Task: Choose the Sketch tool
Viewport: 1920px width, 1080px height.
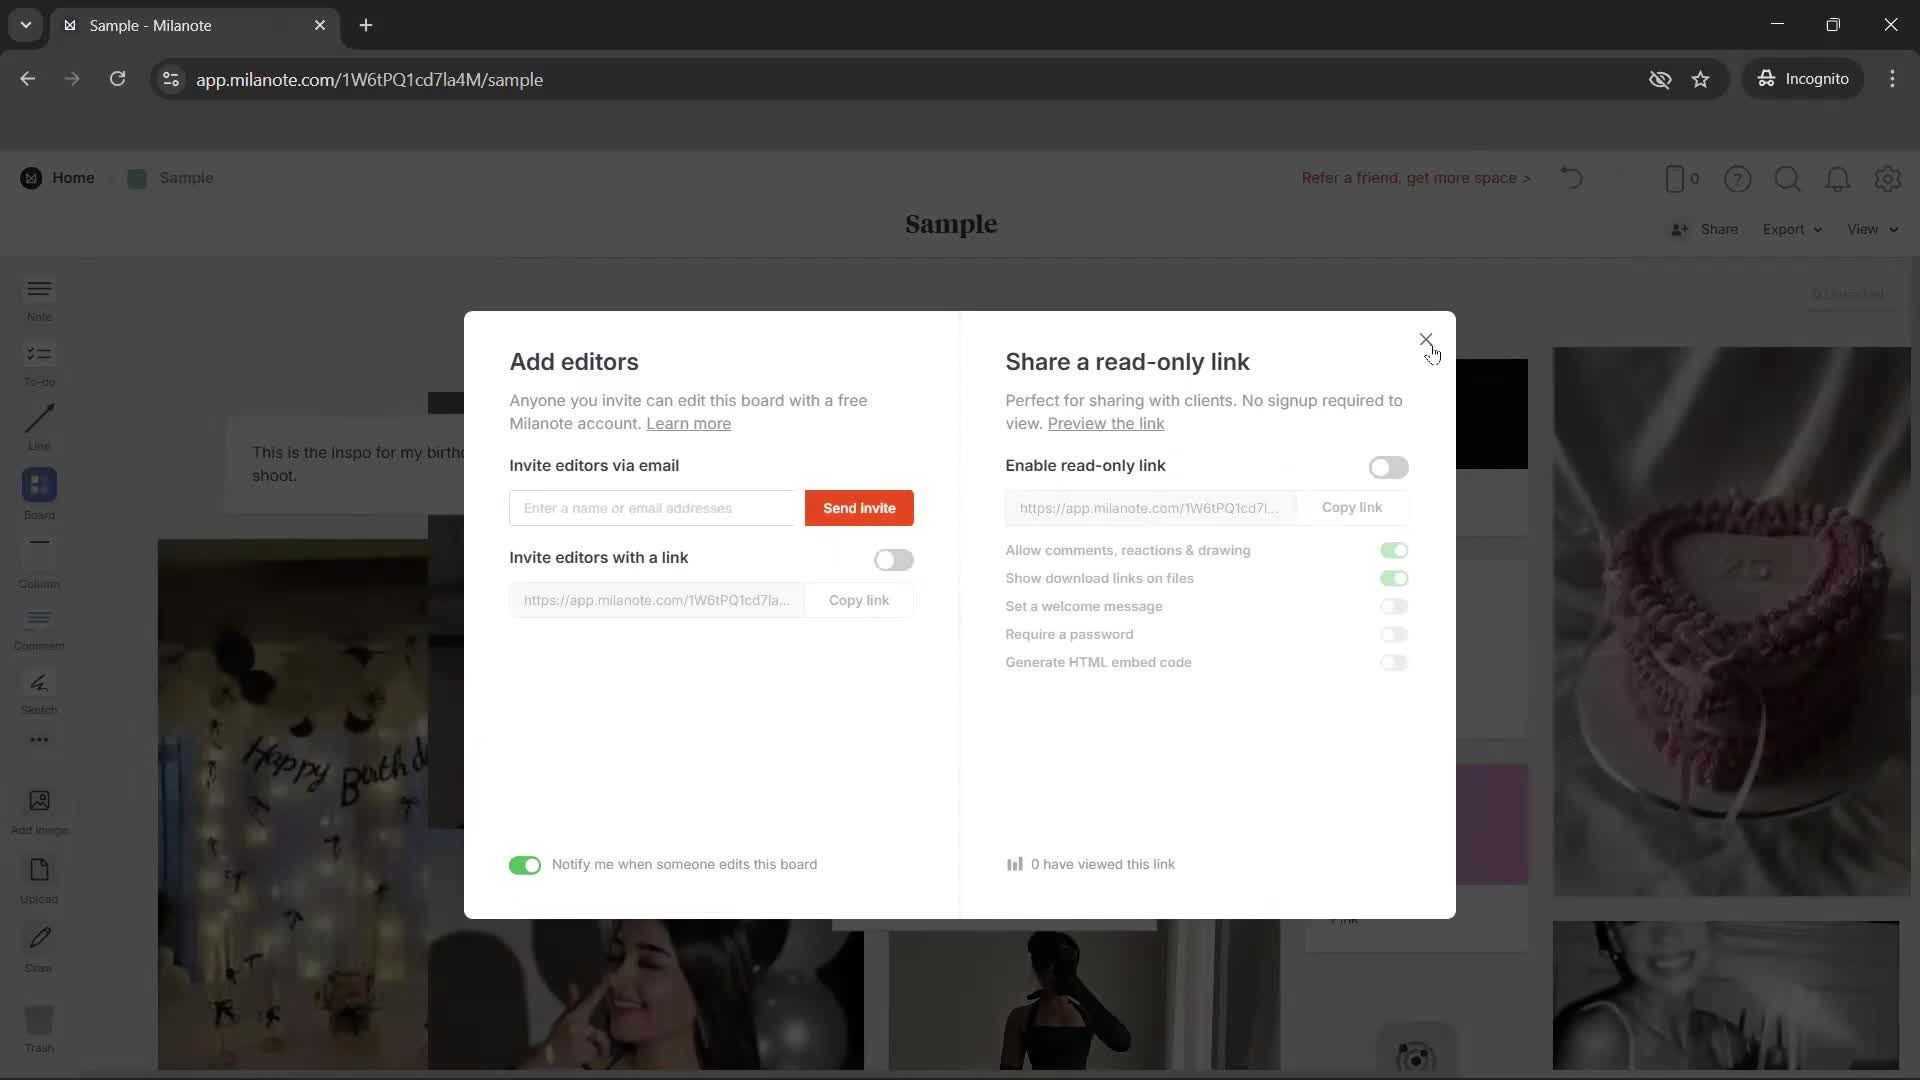Action: tap(38, 691)
